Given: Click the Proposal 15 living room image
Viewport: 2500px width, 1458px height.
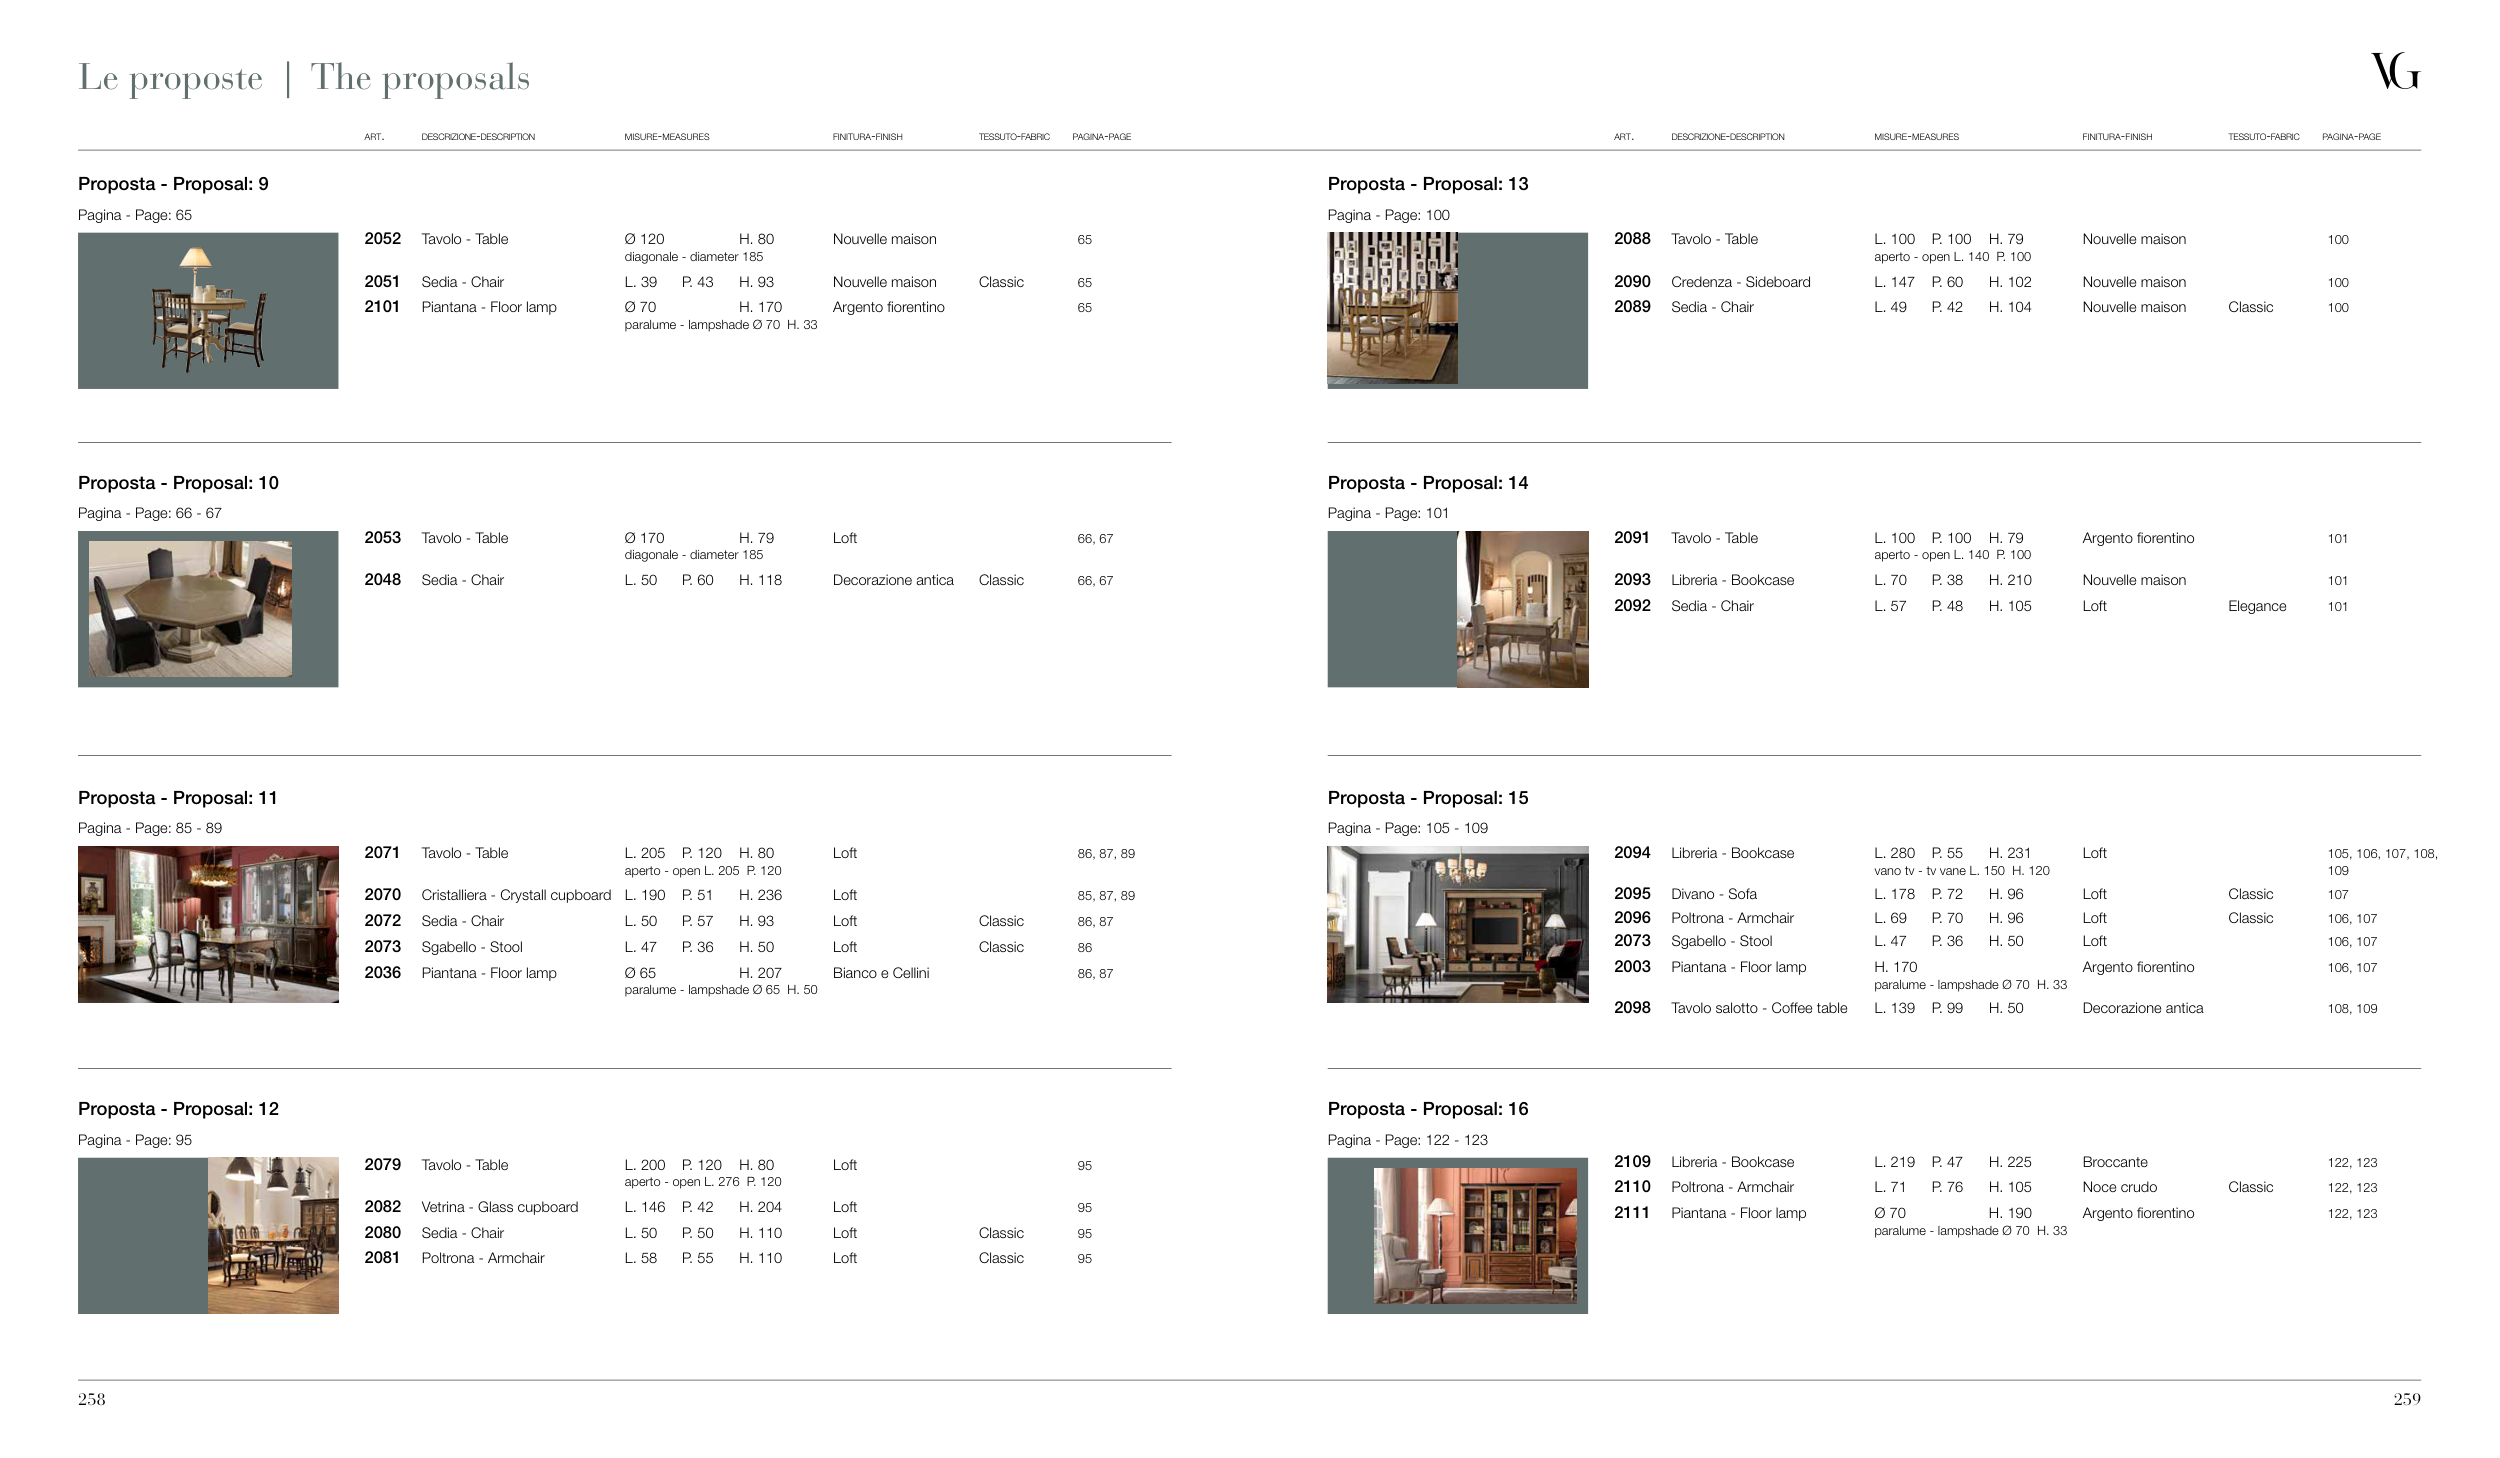Looking at the screenshot, I should point(1457,924).
